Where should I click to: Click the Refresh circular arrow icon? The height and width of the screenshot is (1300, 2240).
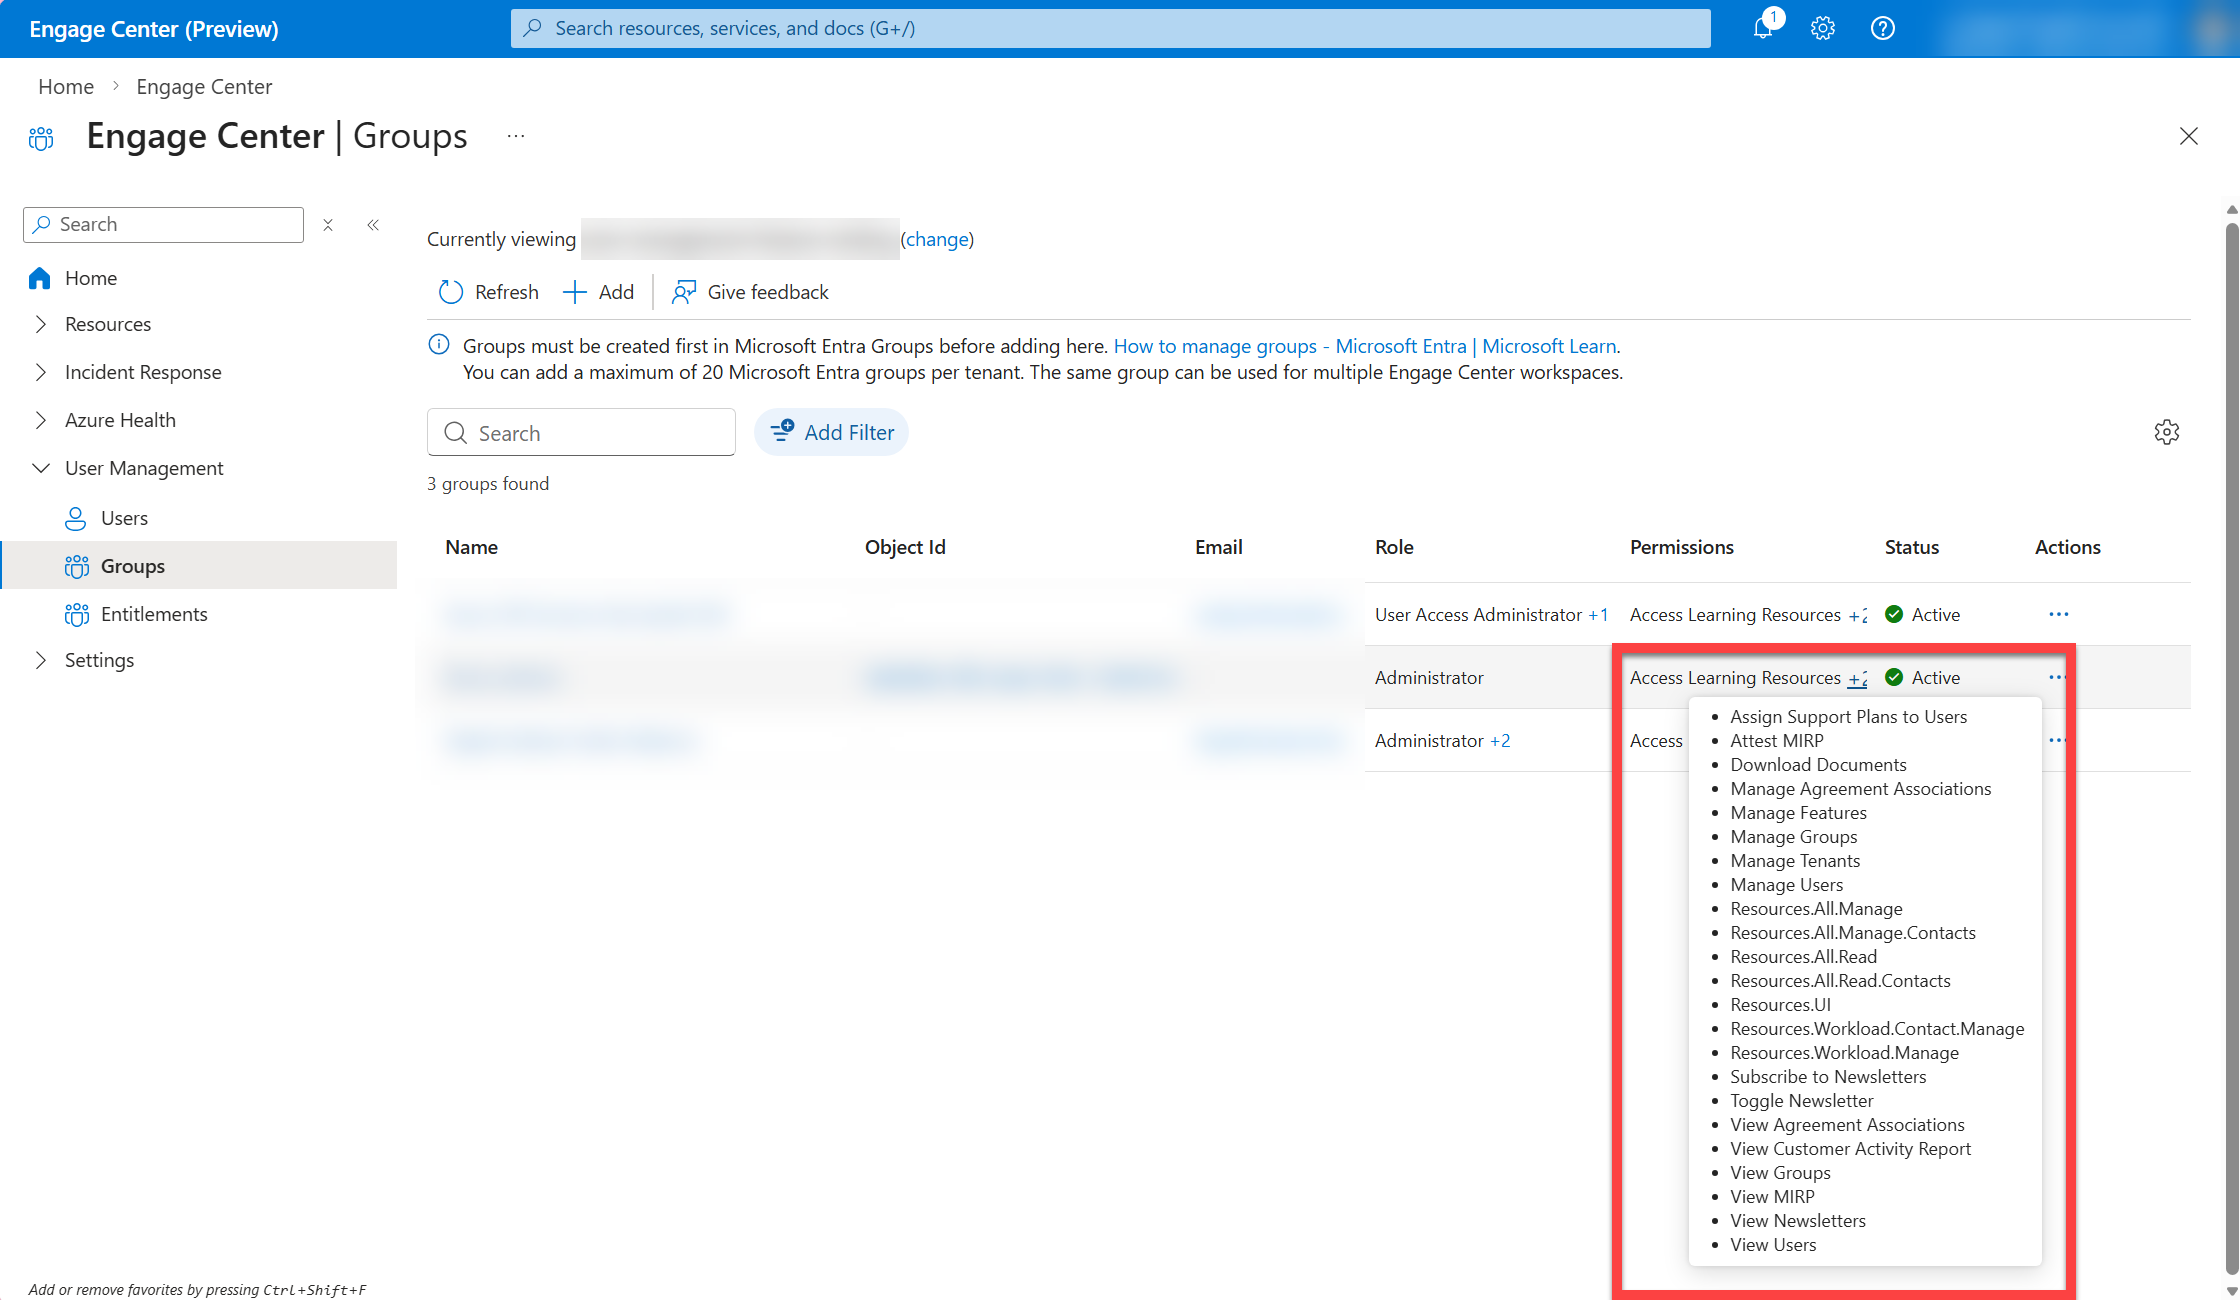tap(451, 292)
